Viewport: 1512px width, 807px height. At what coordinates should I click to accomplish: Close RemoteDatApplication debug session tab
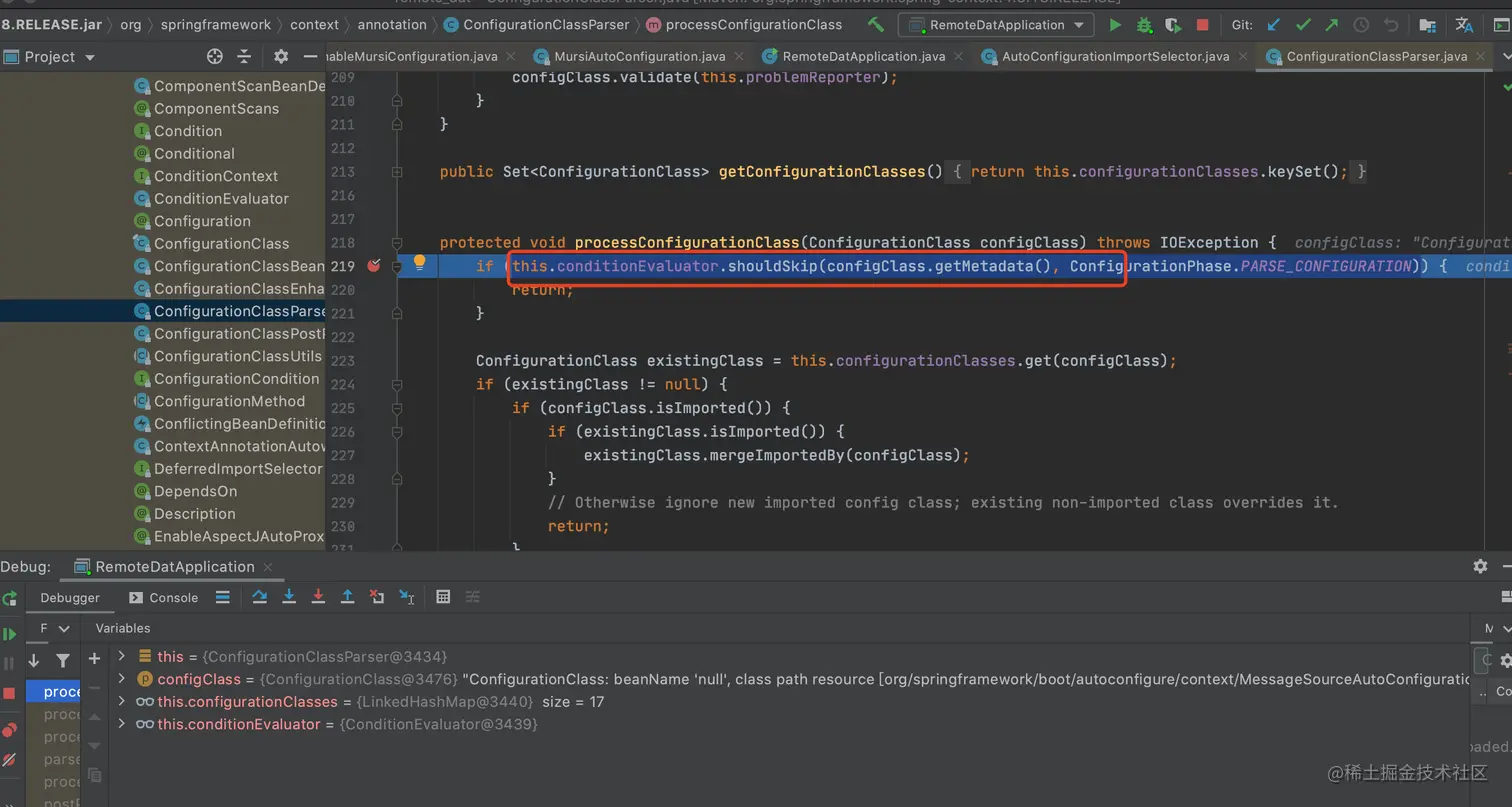[268, 567]
